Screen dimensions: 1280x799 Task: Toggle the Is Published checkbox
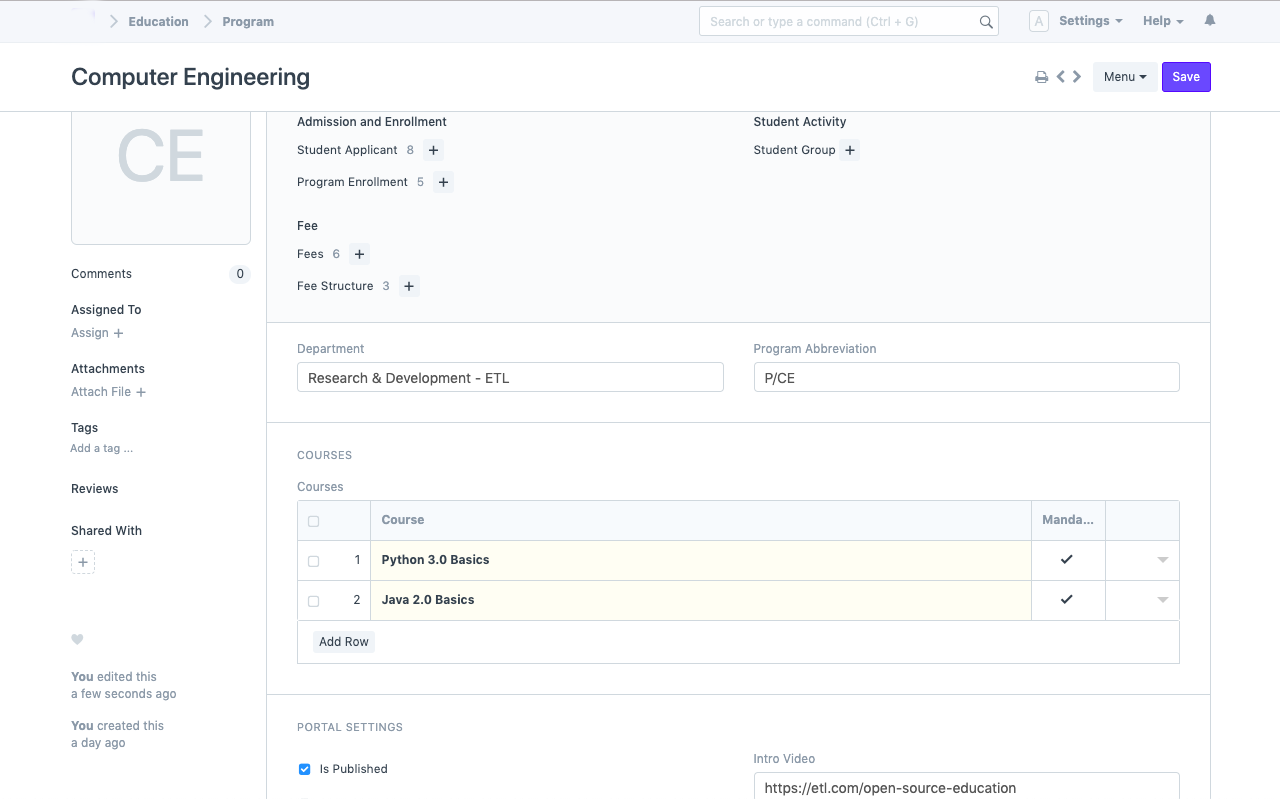(305, 769)
